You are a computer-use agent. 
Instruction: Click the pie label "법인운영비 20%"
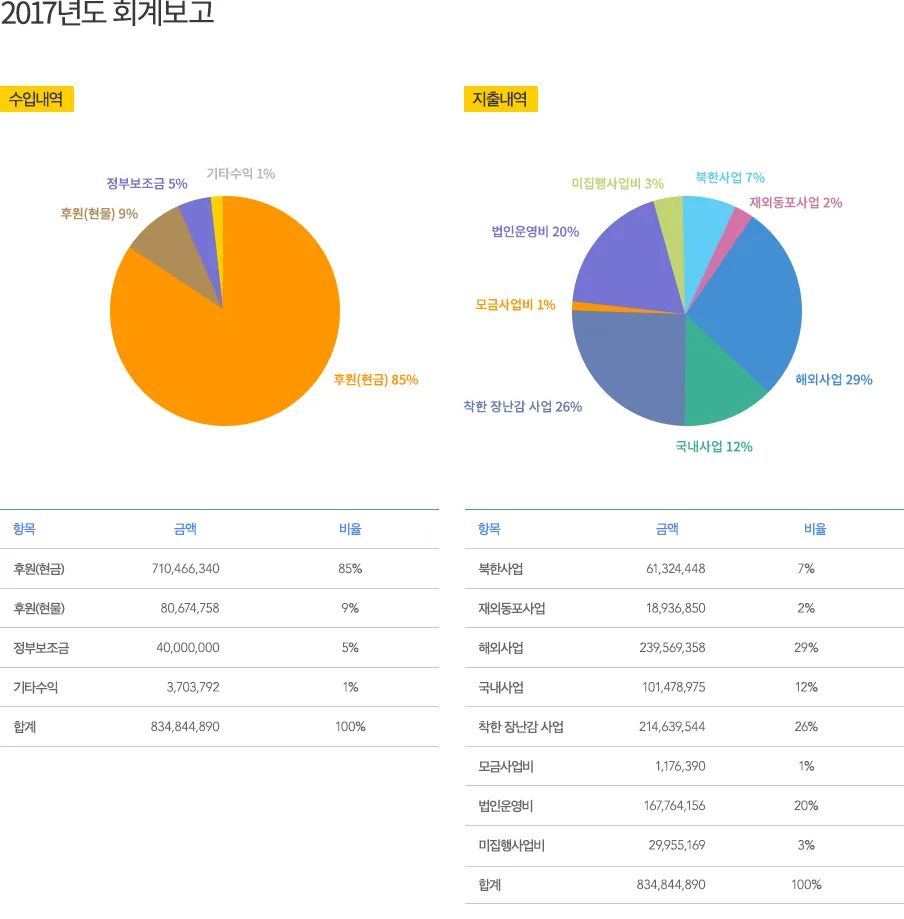[x=535, y=232]
